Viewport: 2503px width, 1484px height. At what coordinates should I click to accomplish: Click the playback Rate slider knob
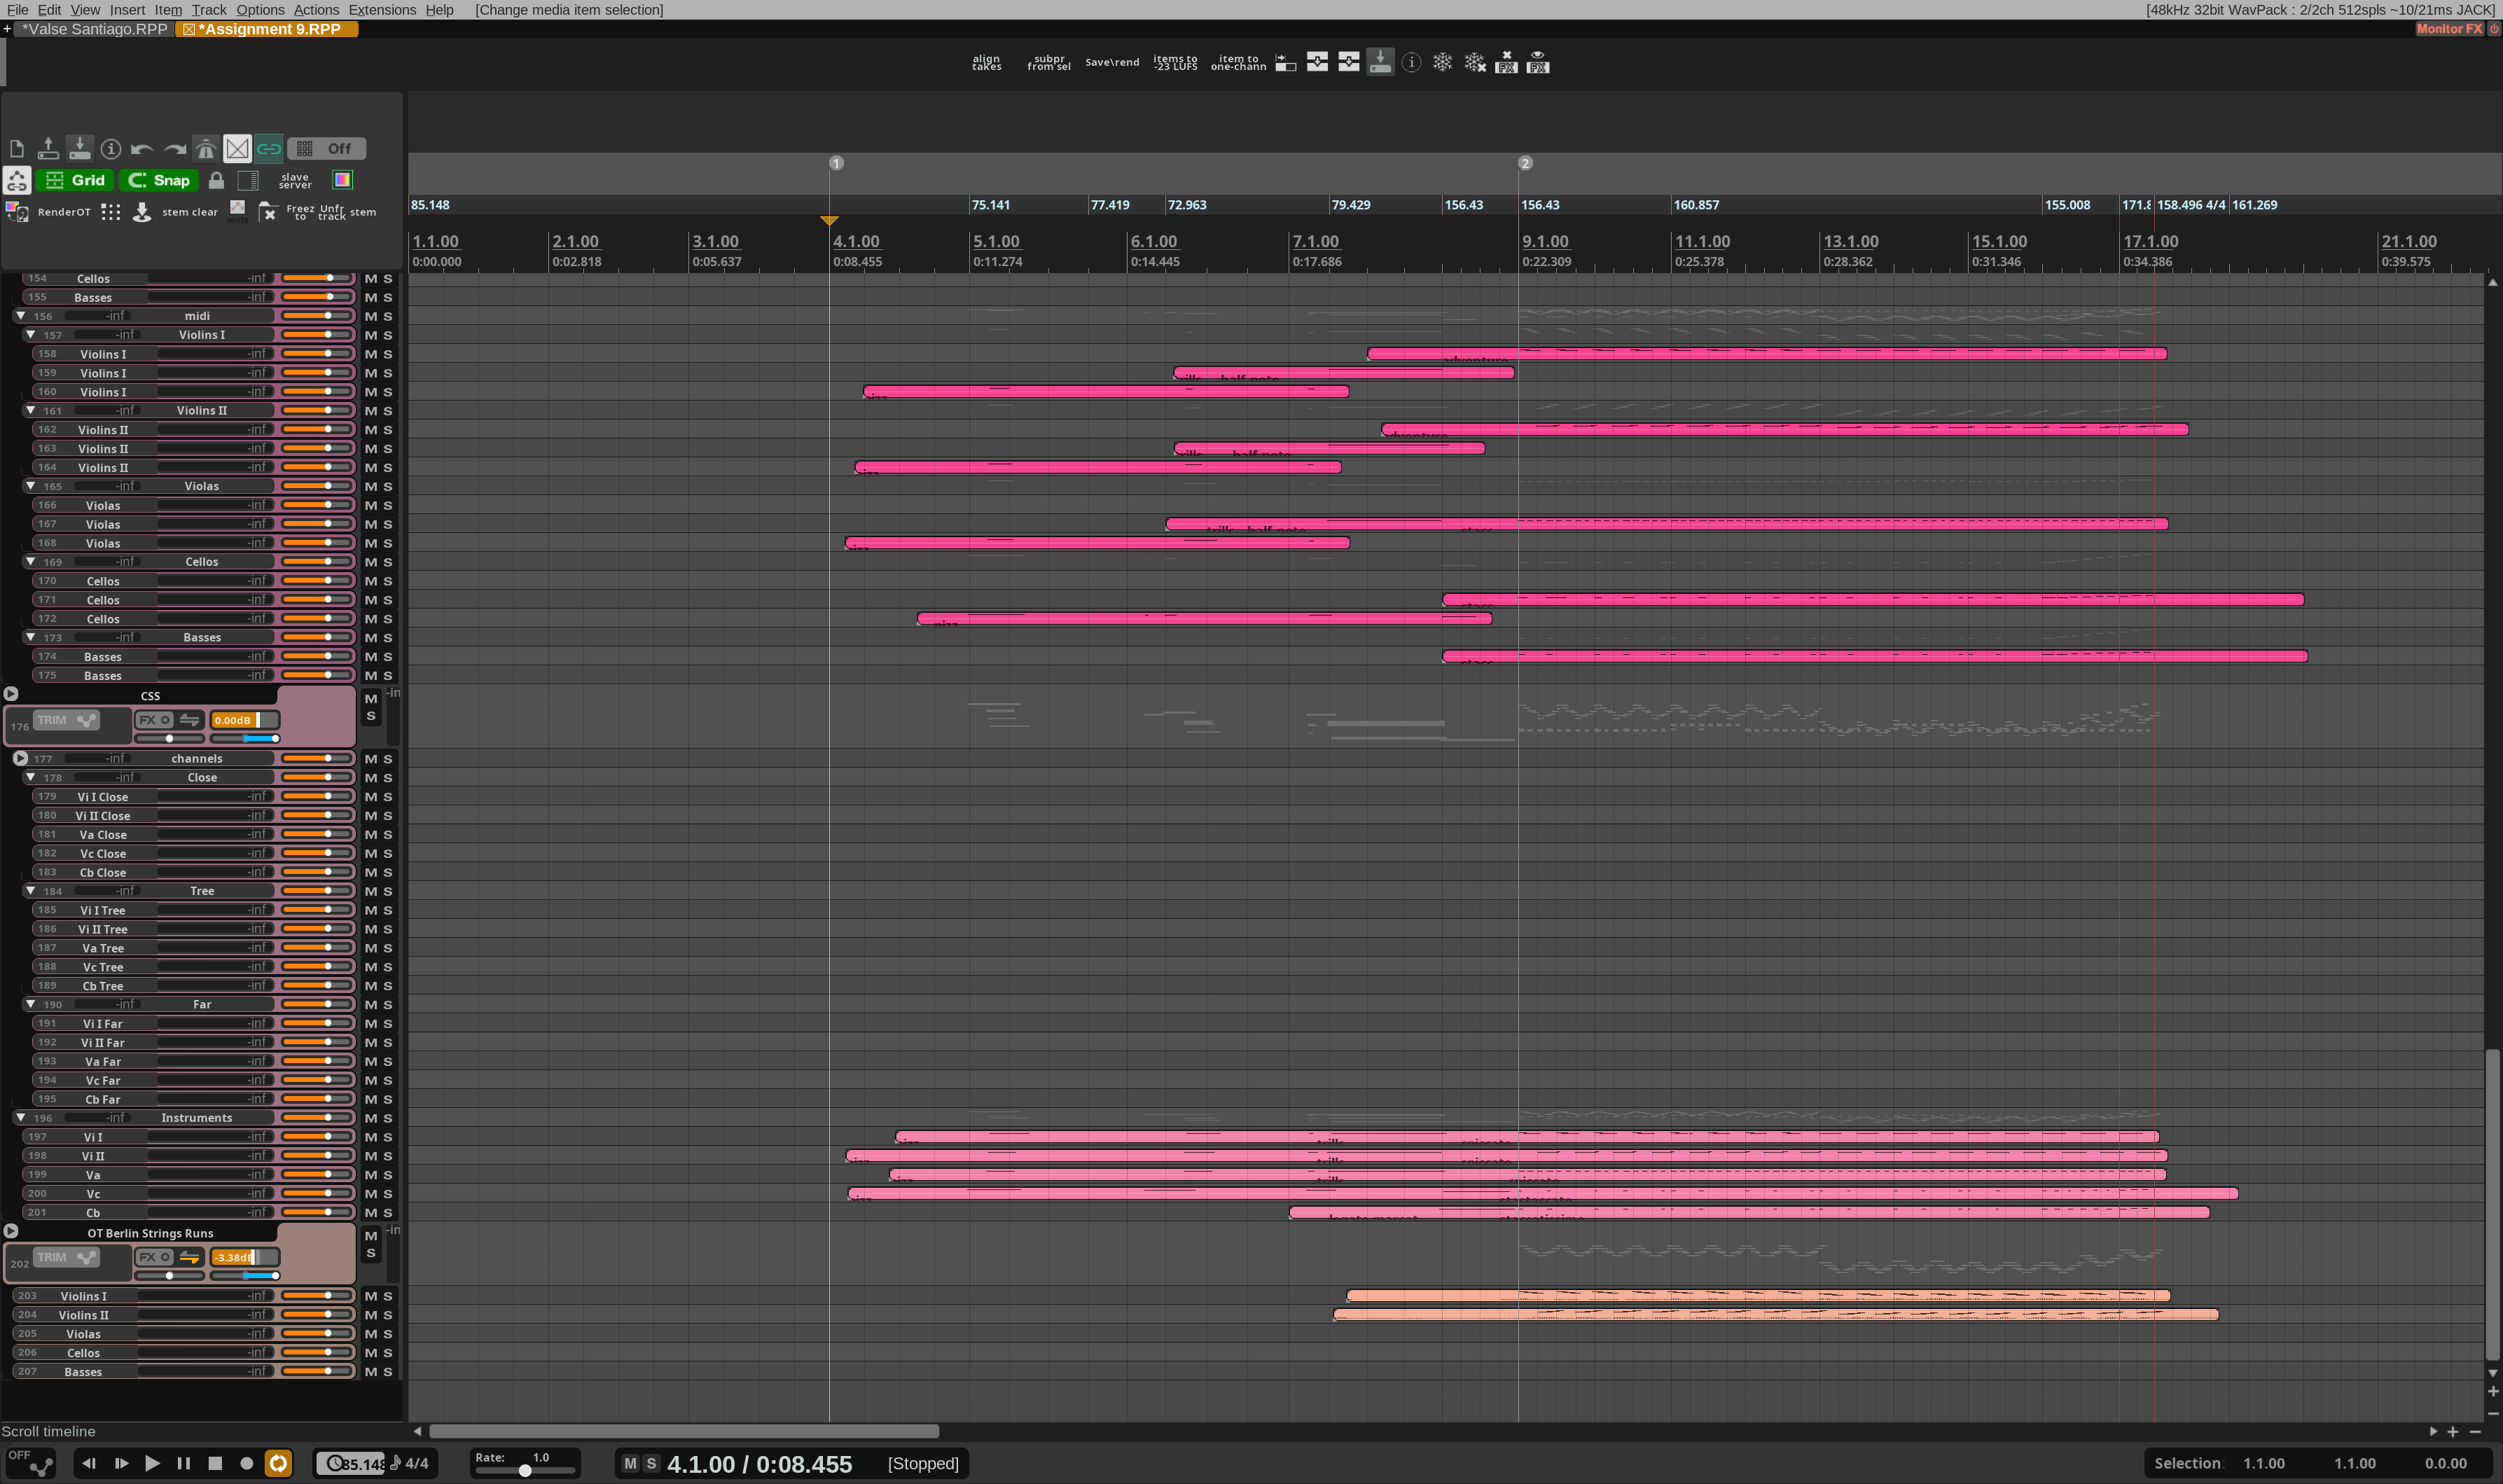(x=524, y=1470)
